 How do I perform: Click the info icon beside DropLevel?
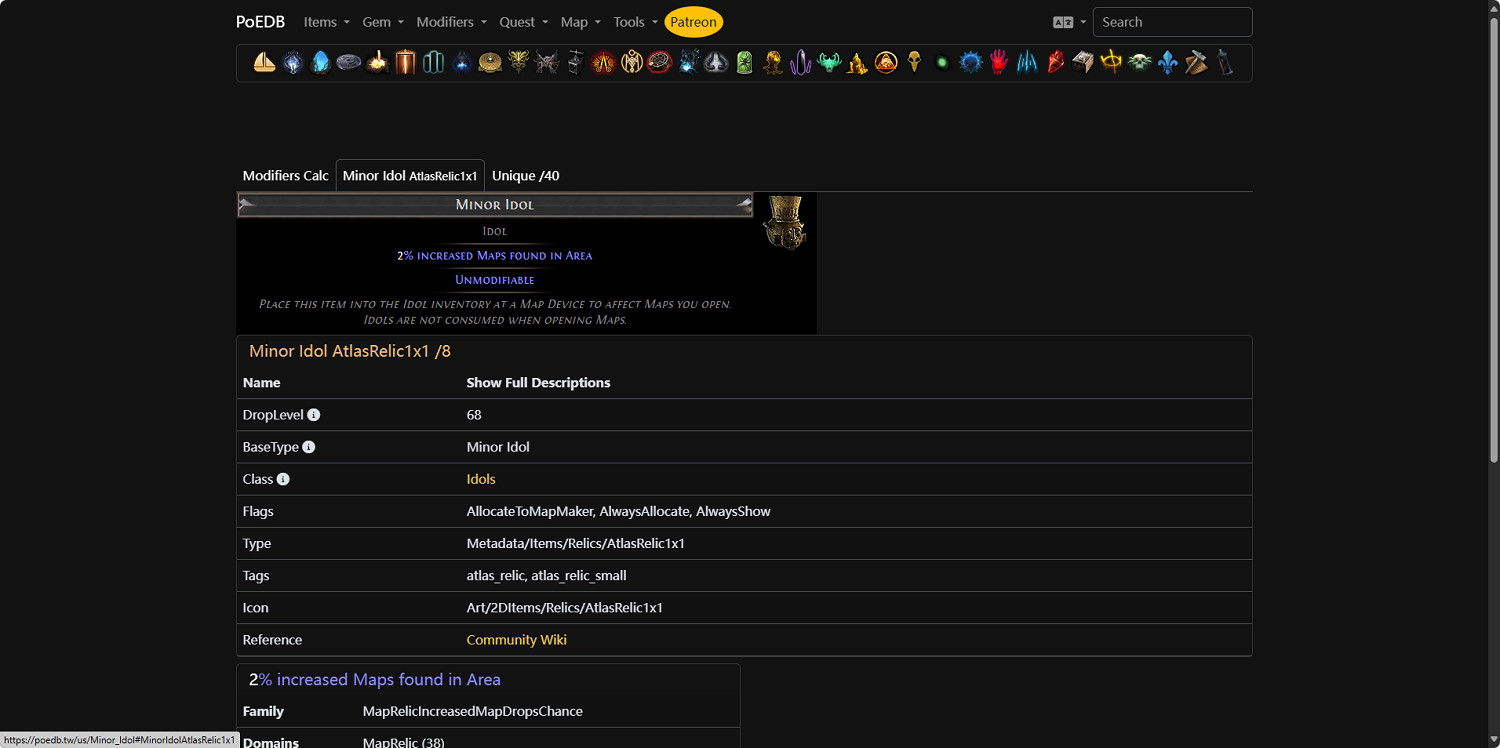point(314,415)
